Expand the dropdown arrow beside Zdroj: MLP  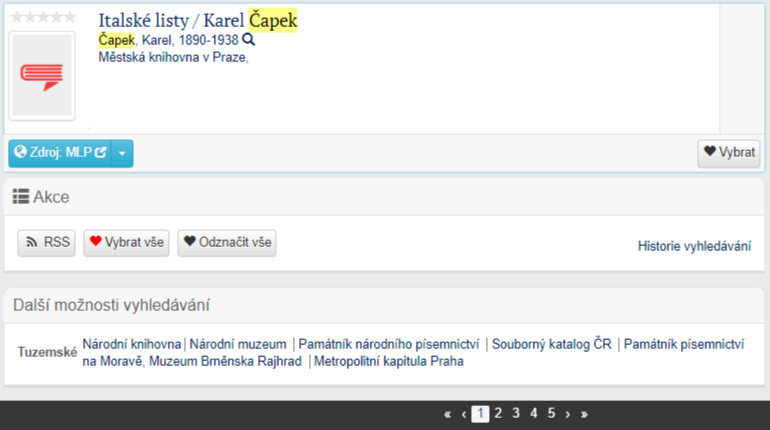(121, 153)
